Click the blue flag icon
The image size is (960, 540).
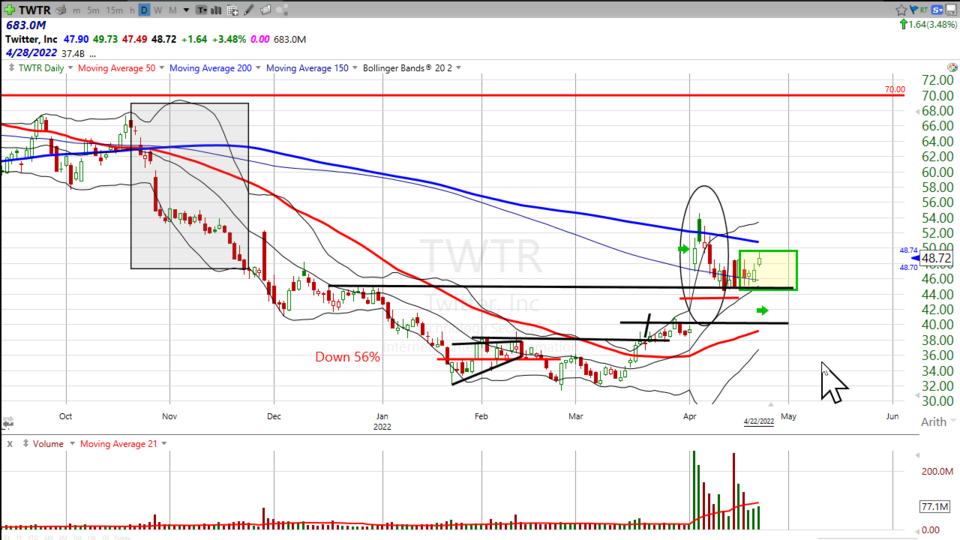[913, 9]
